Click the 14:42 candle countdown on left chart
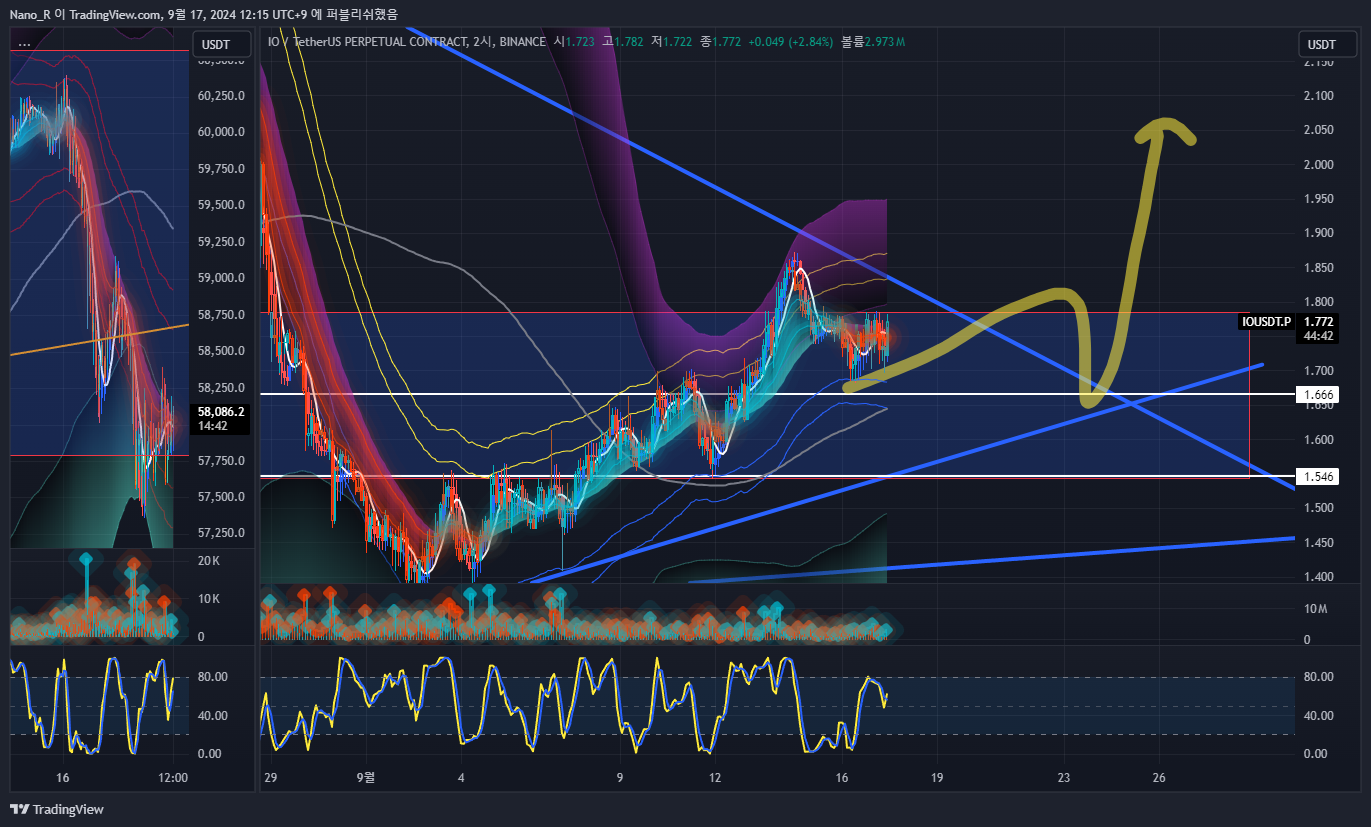The height and width of the screenshot is (827, 1371). pyautogui.click(x=213, y=425)
